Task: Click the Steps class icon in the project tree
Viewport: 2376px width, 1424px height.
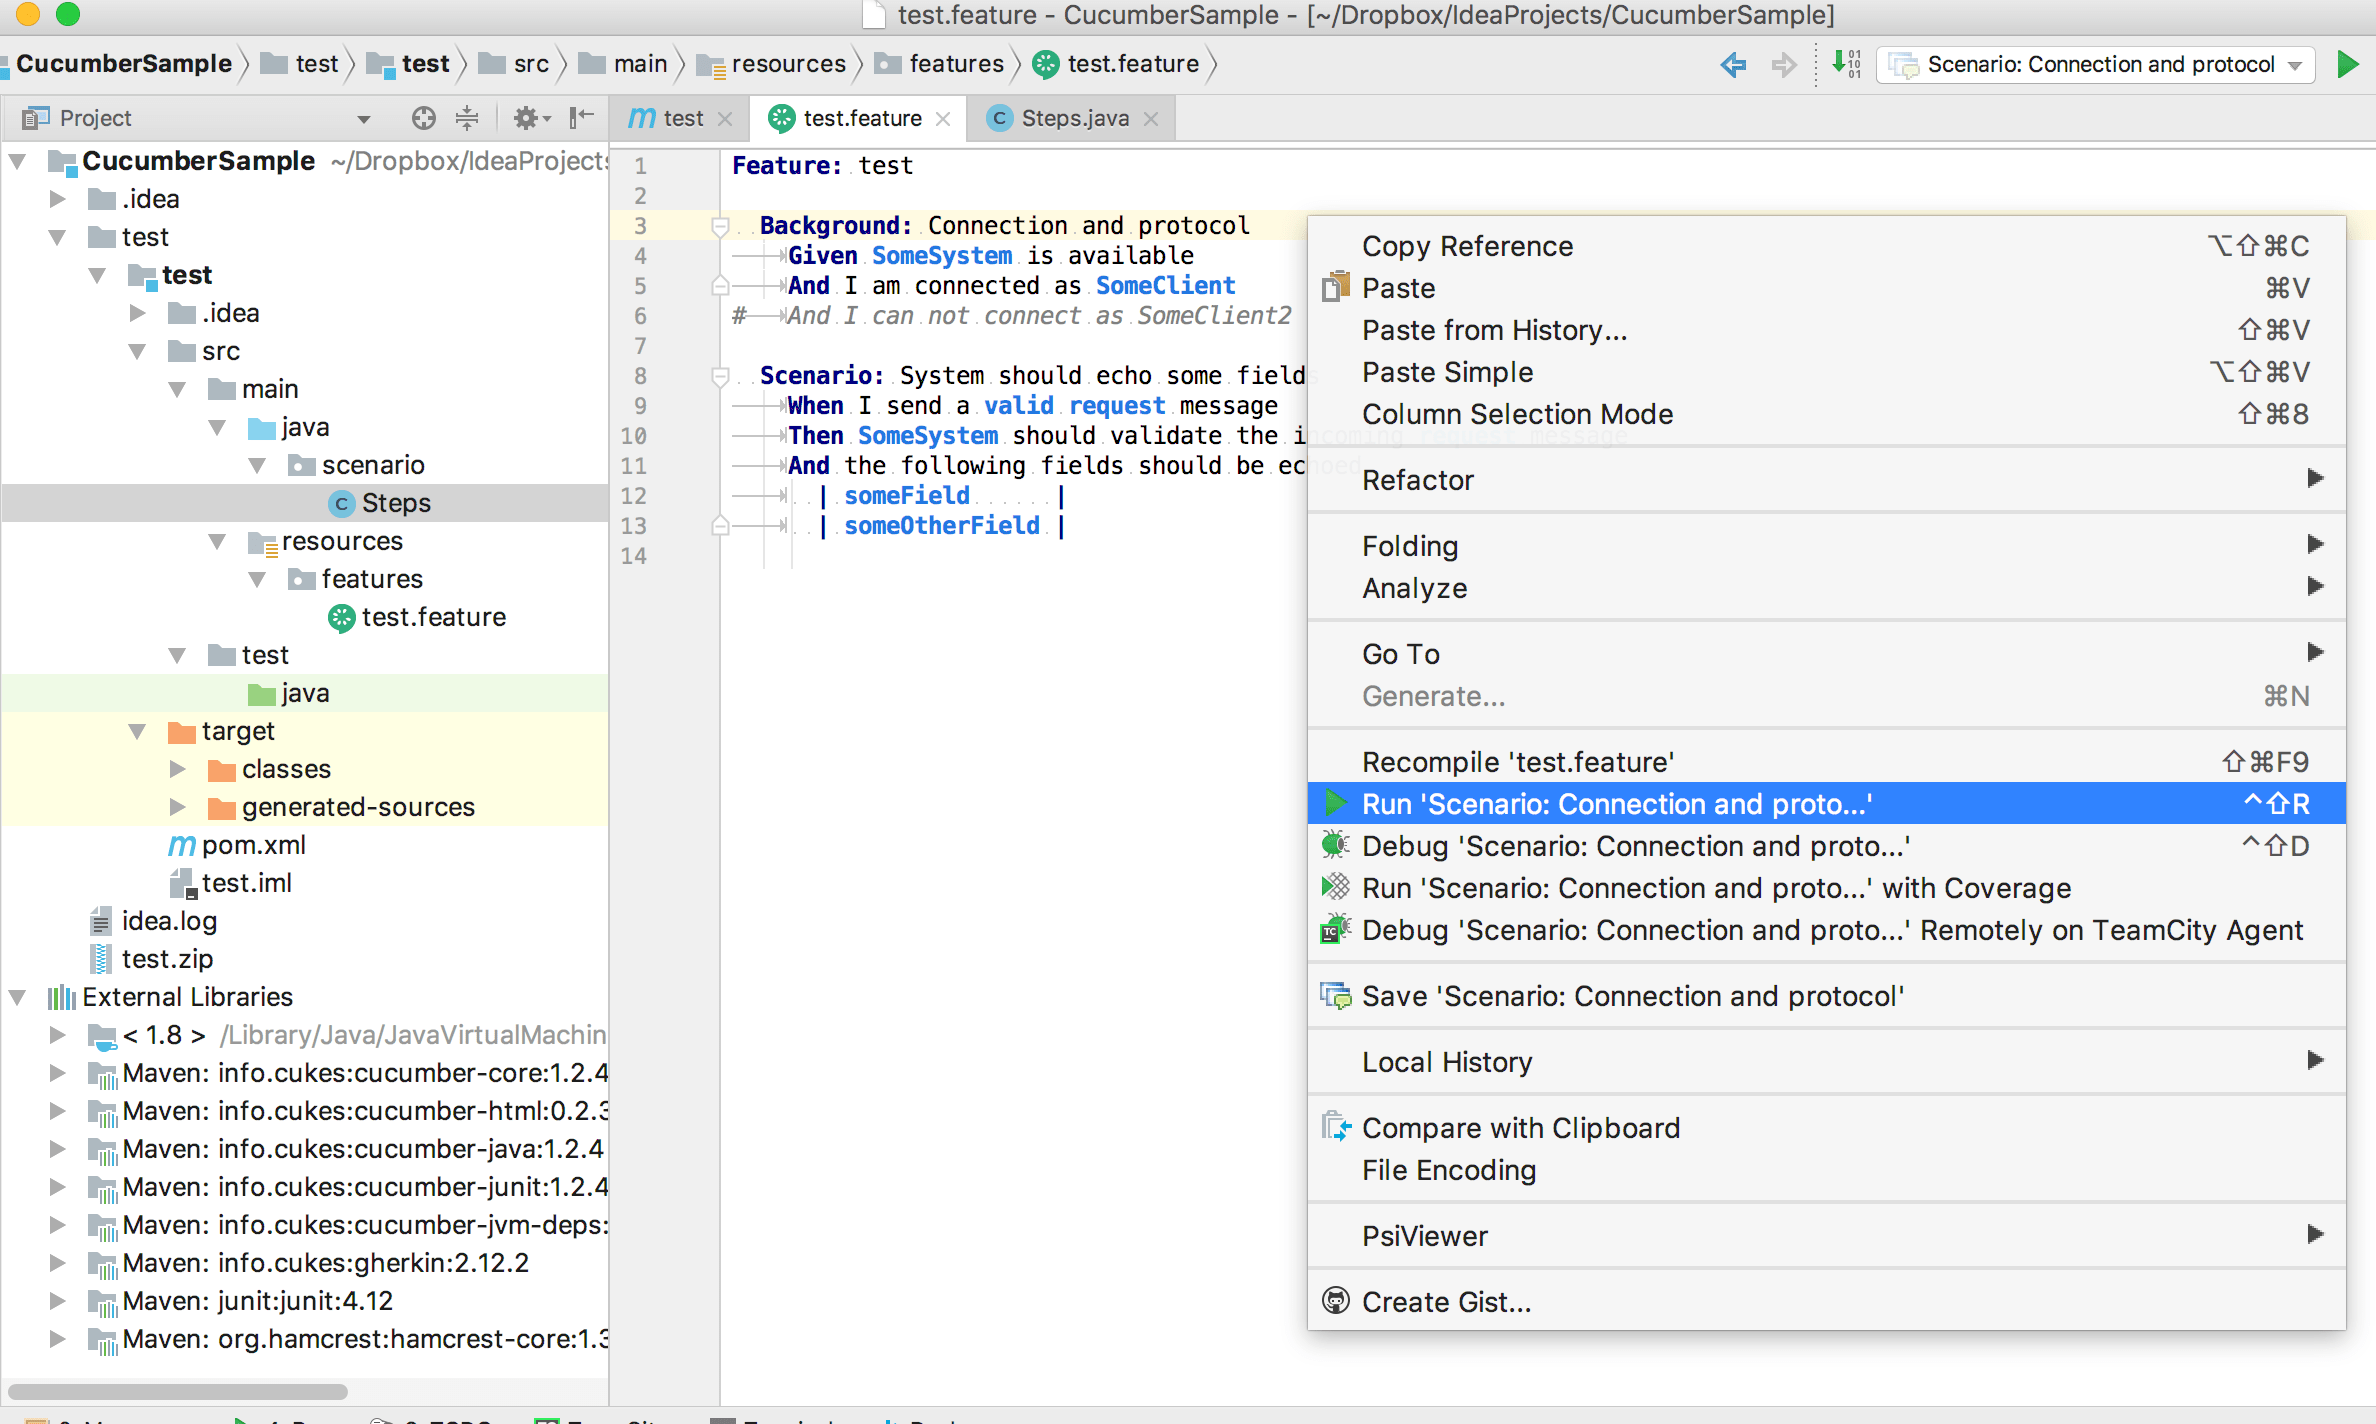Action: click(341, 502)
